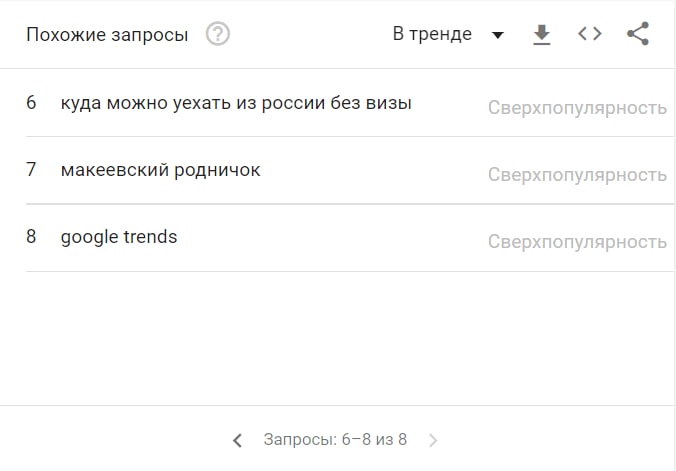
Task: Click the share icon
Action: click(638, 34)
